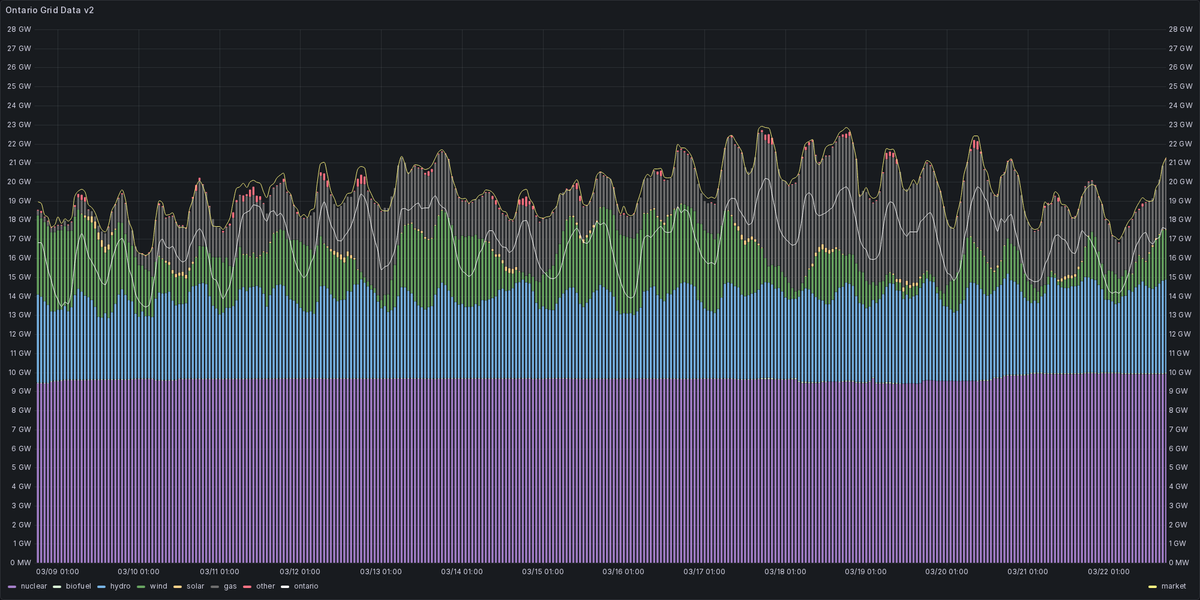Toggle the ontario line from the legend

[307, 586]
